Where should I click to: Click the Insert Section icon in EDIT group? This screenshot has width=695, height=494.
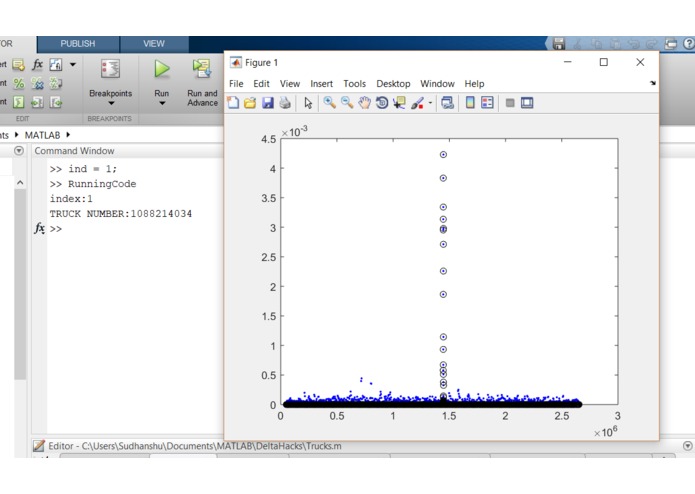[x=19, y=65]
